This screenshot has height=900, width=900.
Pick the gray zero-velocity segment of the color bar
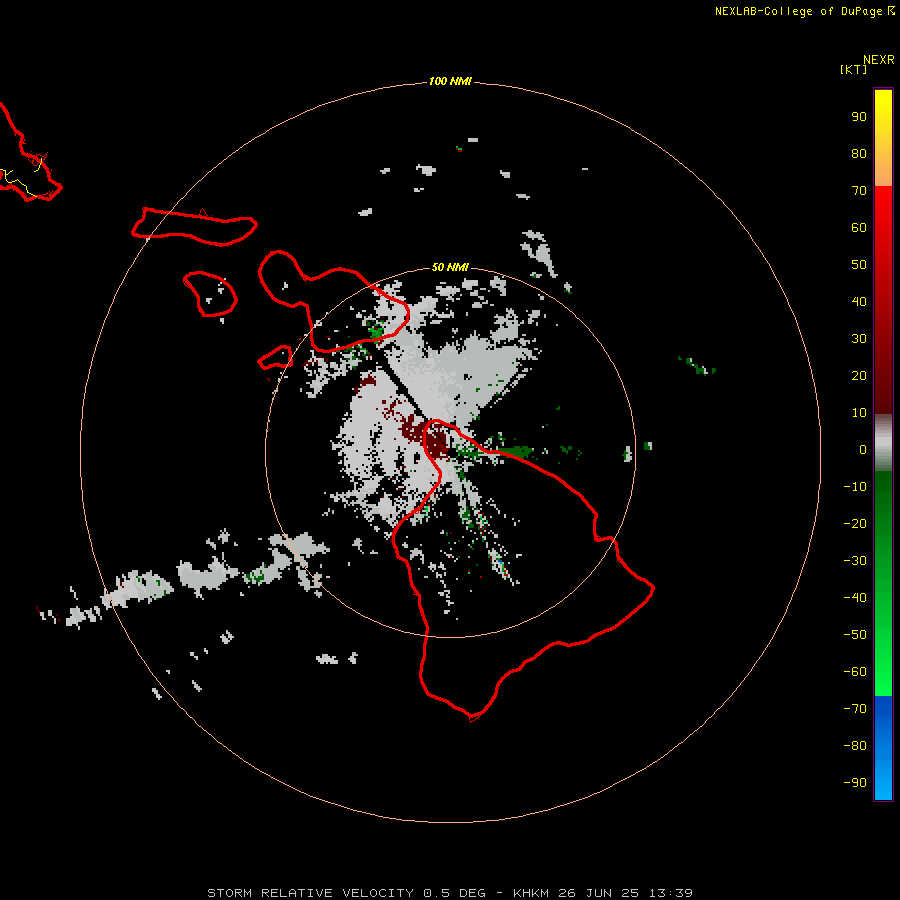coord(883,443)
